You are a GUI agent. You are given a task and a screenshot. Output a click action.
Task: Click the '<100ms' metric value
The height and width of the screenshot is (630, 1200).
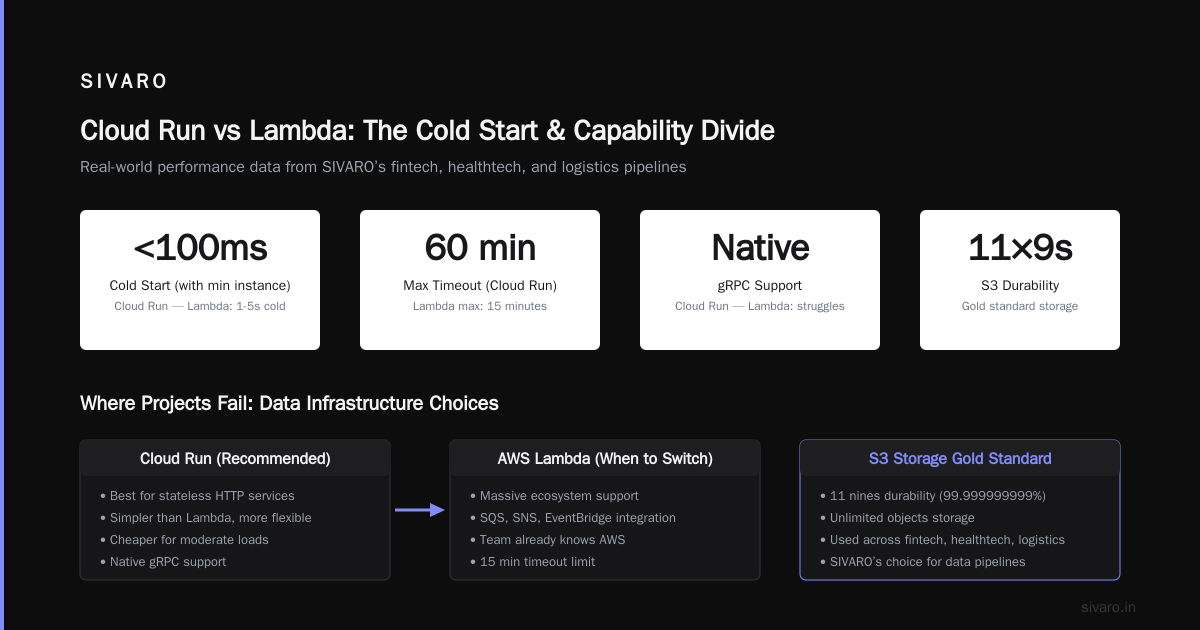point(200,248)
